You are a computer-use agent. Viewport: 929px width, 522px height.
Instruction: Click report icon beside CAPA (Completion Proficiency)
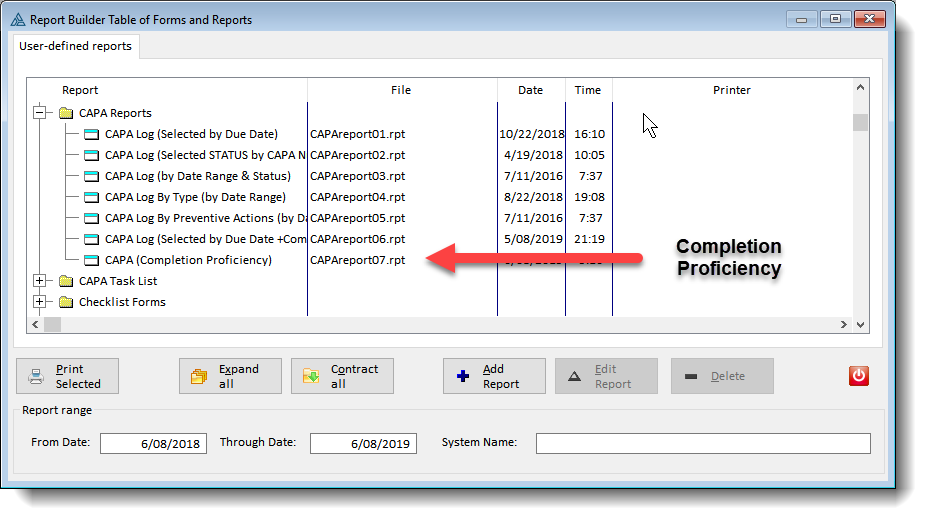(x=92, y=260)
